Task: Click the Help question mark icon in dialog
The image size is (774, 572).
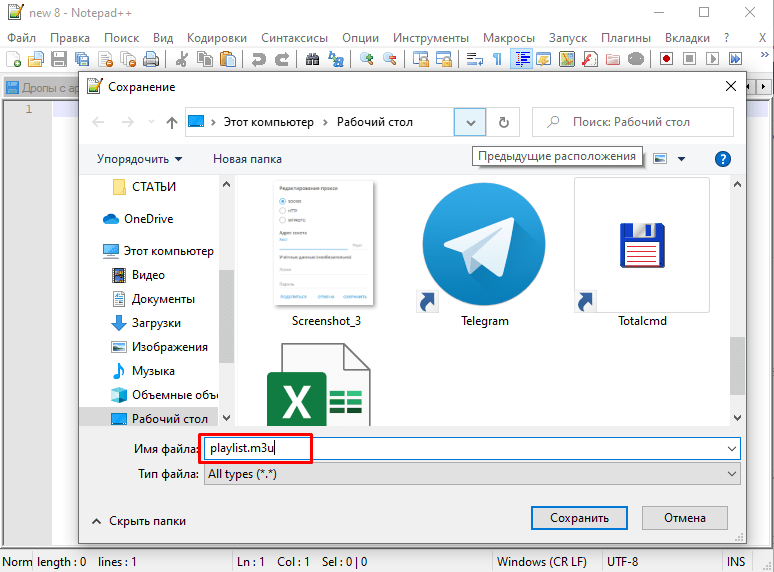Action: (x=723, y=159)
